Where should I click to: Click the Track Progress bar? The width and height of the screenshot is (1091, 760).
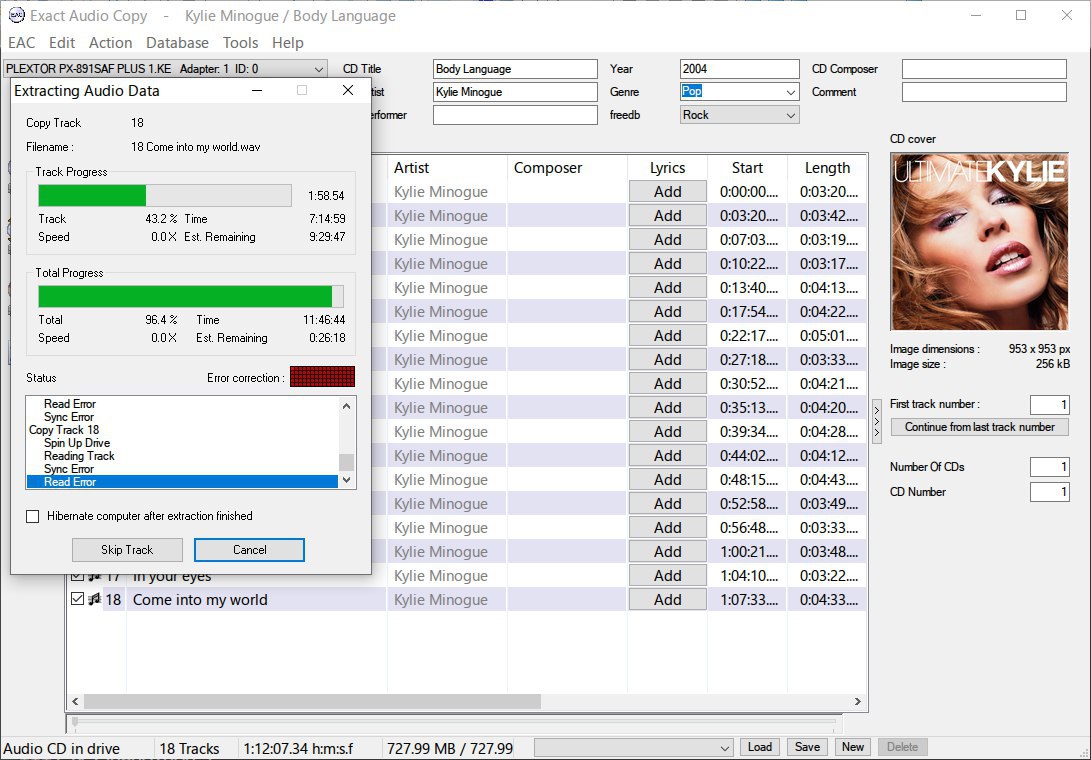[165, 196]
